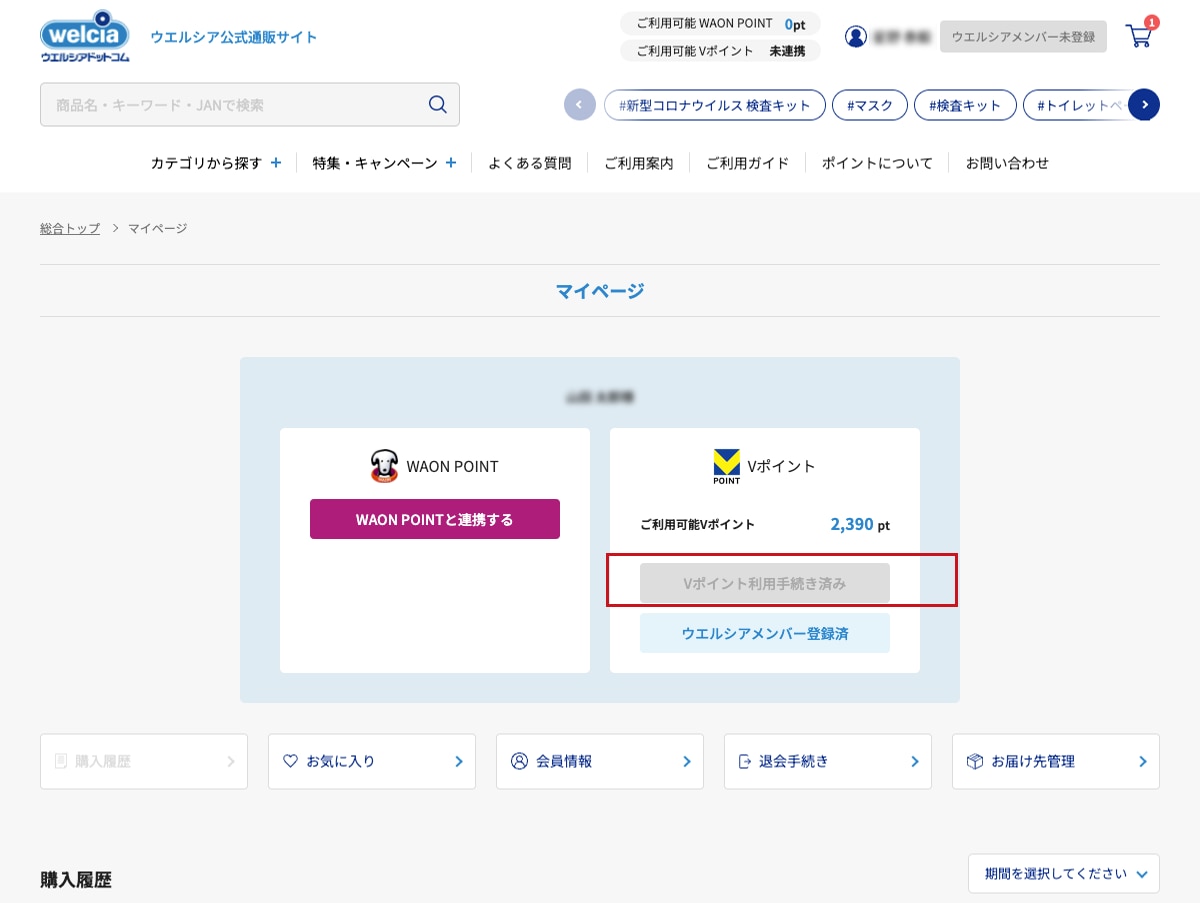The image size is (1200, 903).
Task: Click ウエルシアメンバー登録済 button
Action: 764,634
